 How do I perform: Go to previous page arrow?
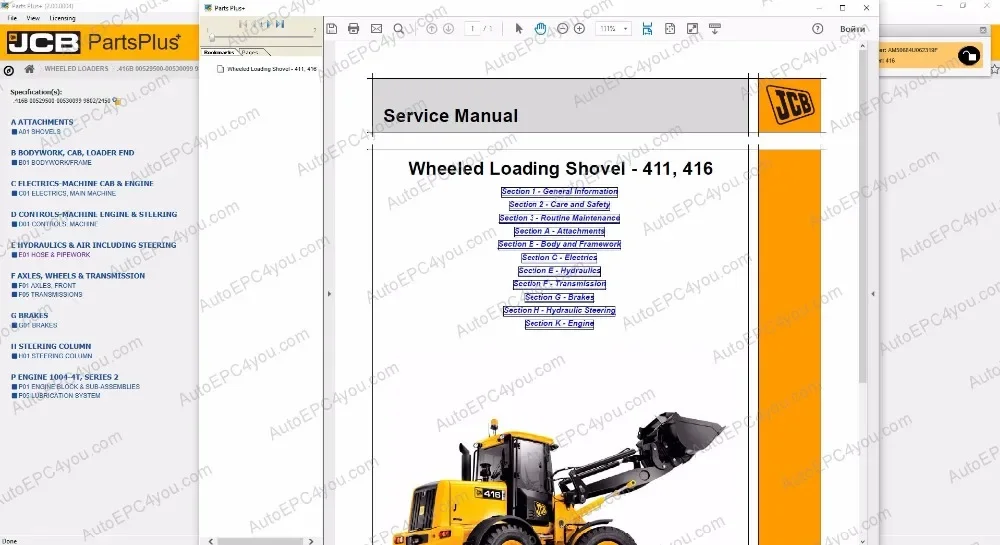click(x=432, y=29)
